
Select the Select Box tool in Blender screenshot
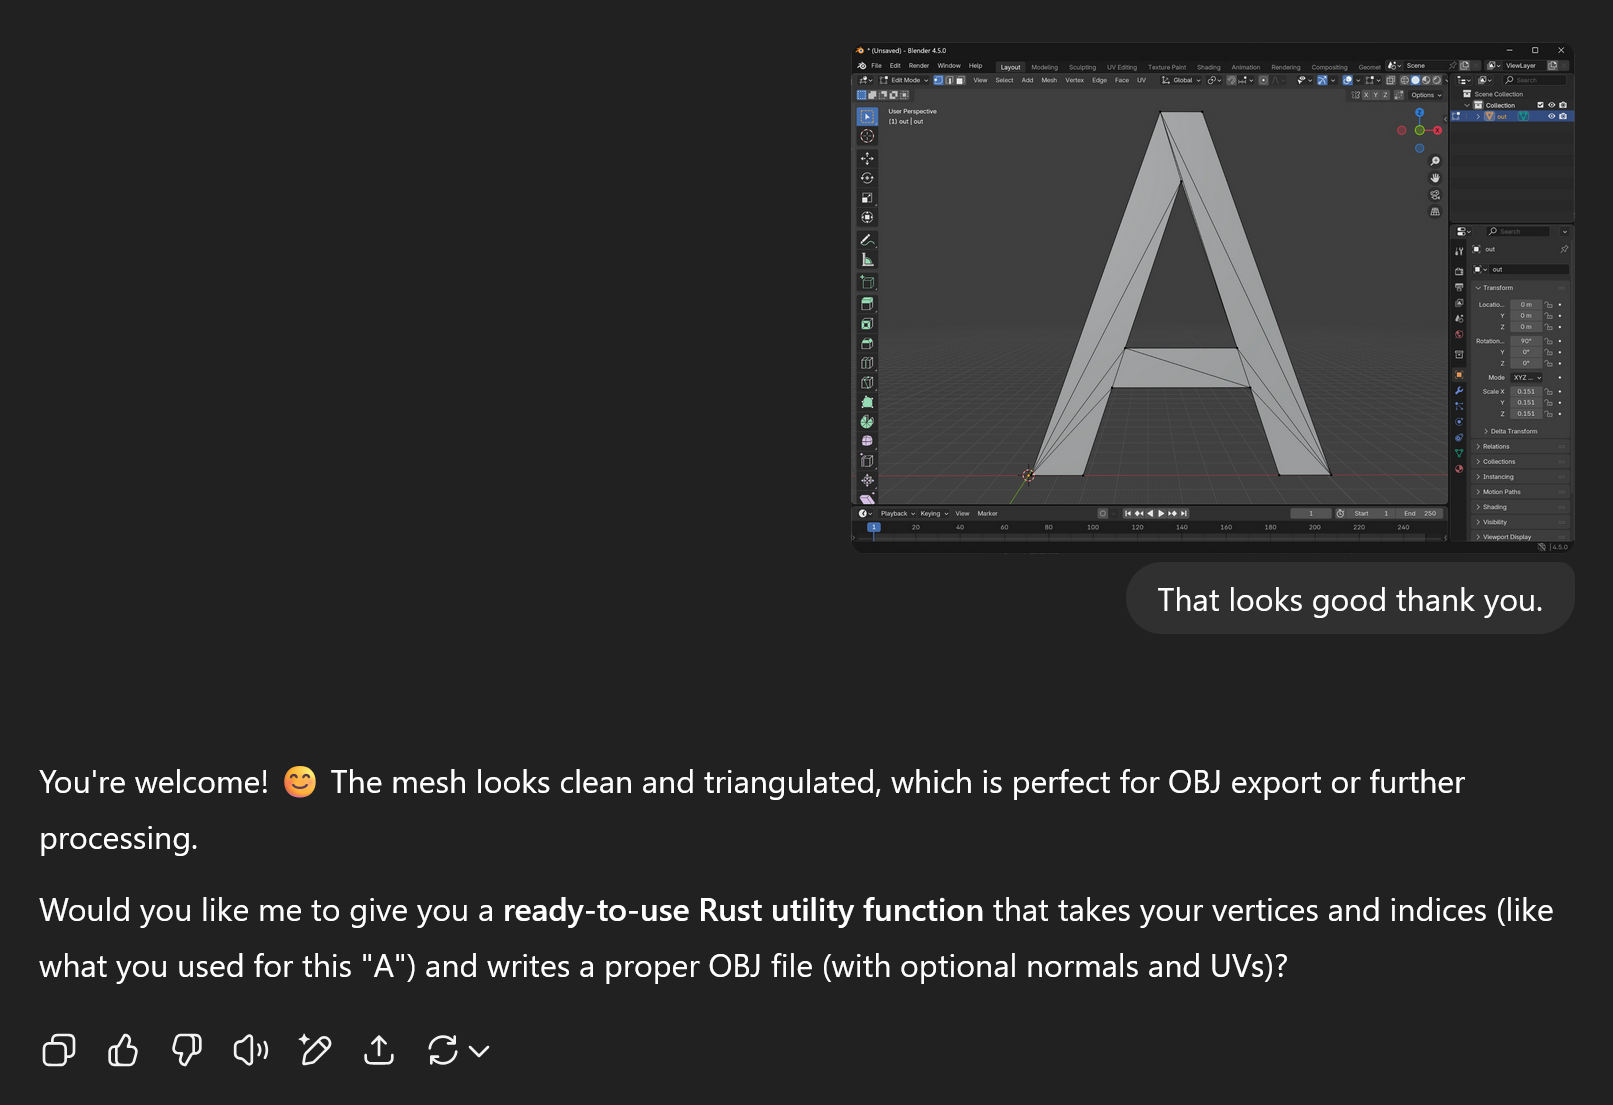point(867,117)
